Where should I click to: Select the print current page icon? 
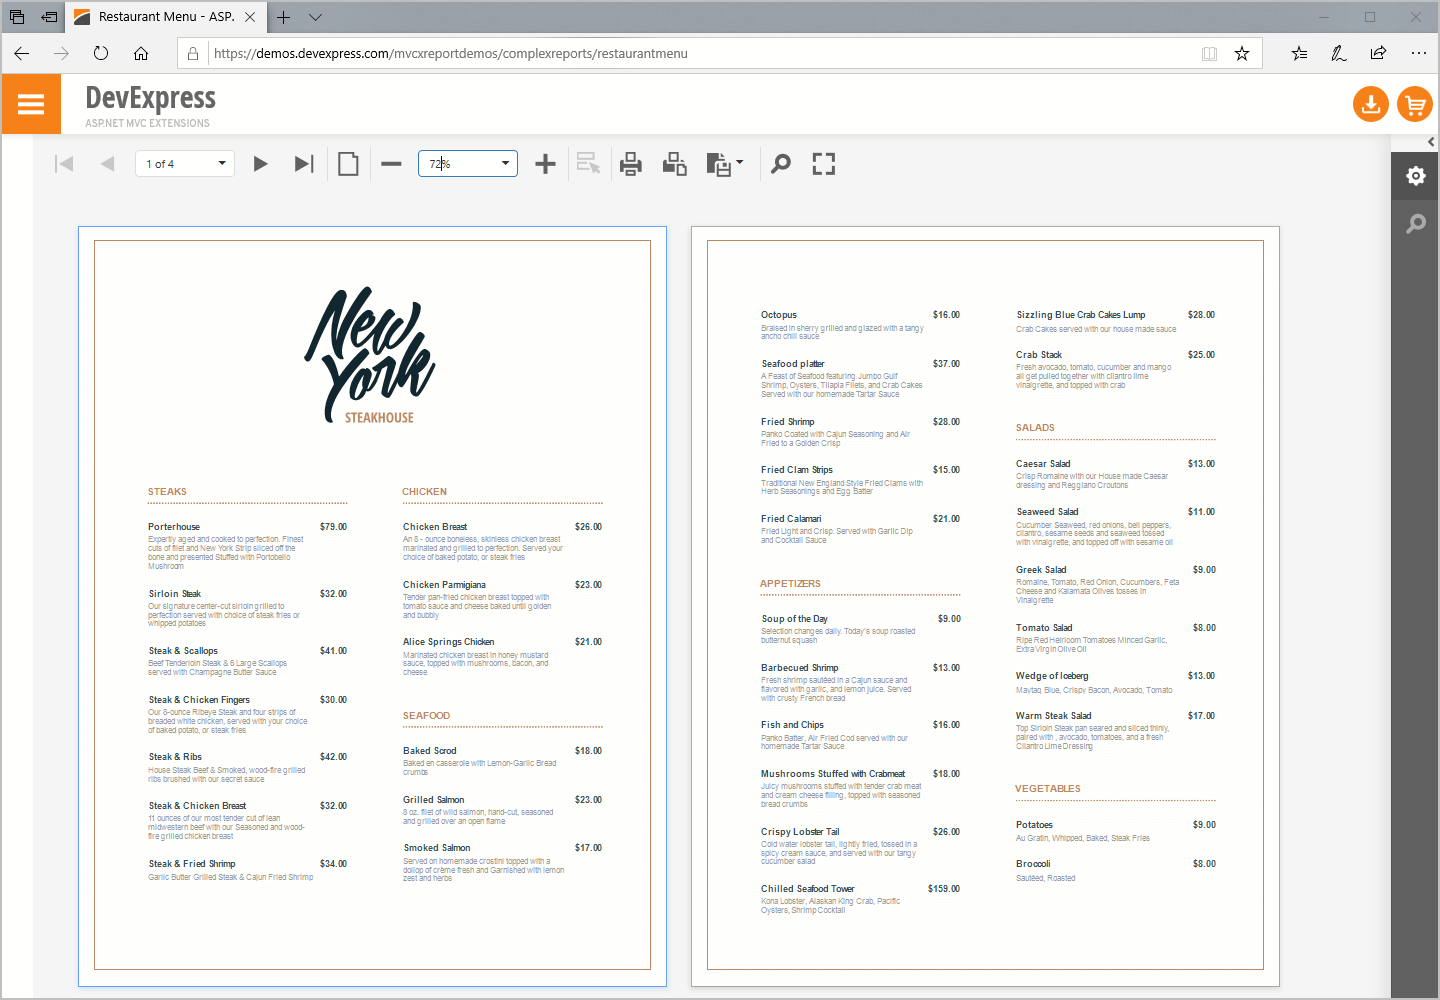[674, 163]
